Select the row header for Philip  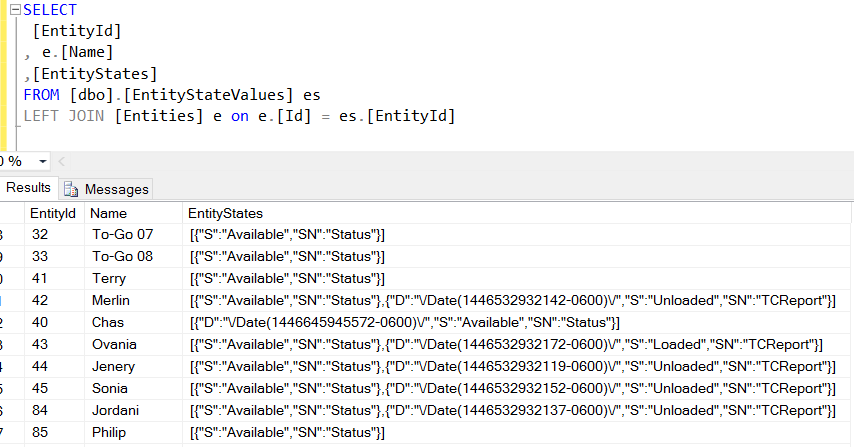[x=11, y=432]
